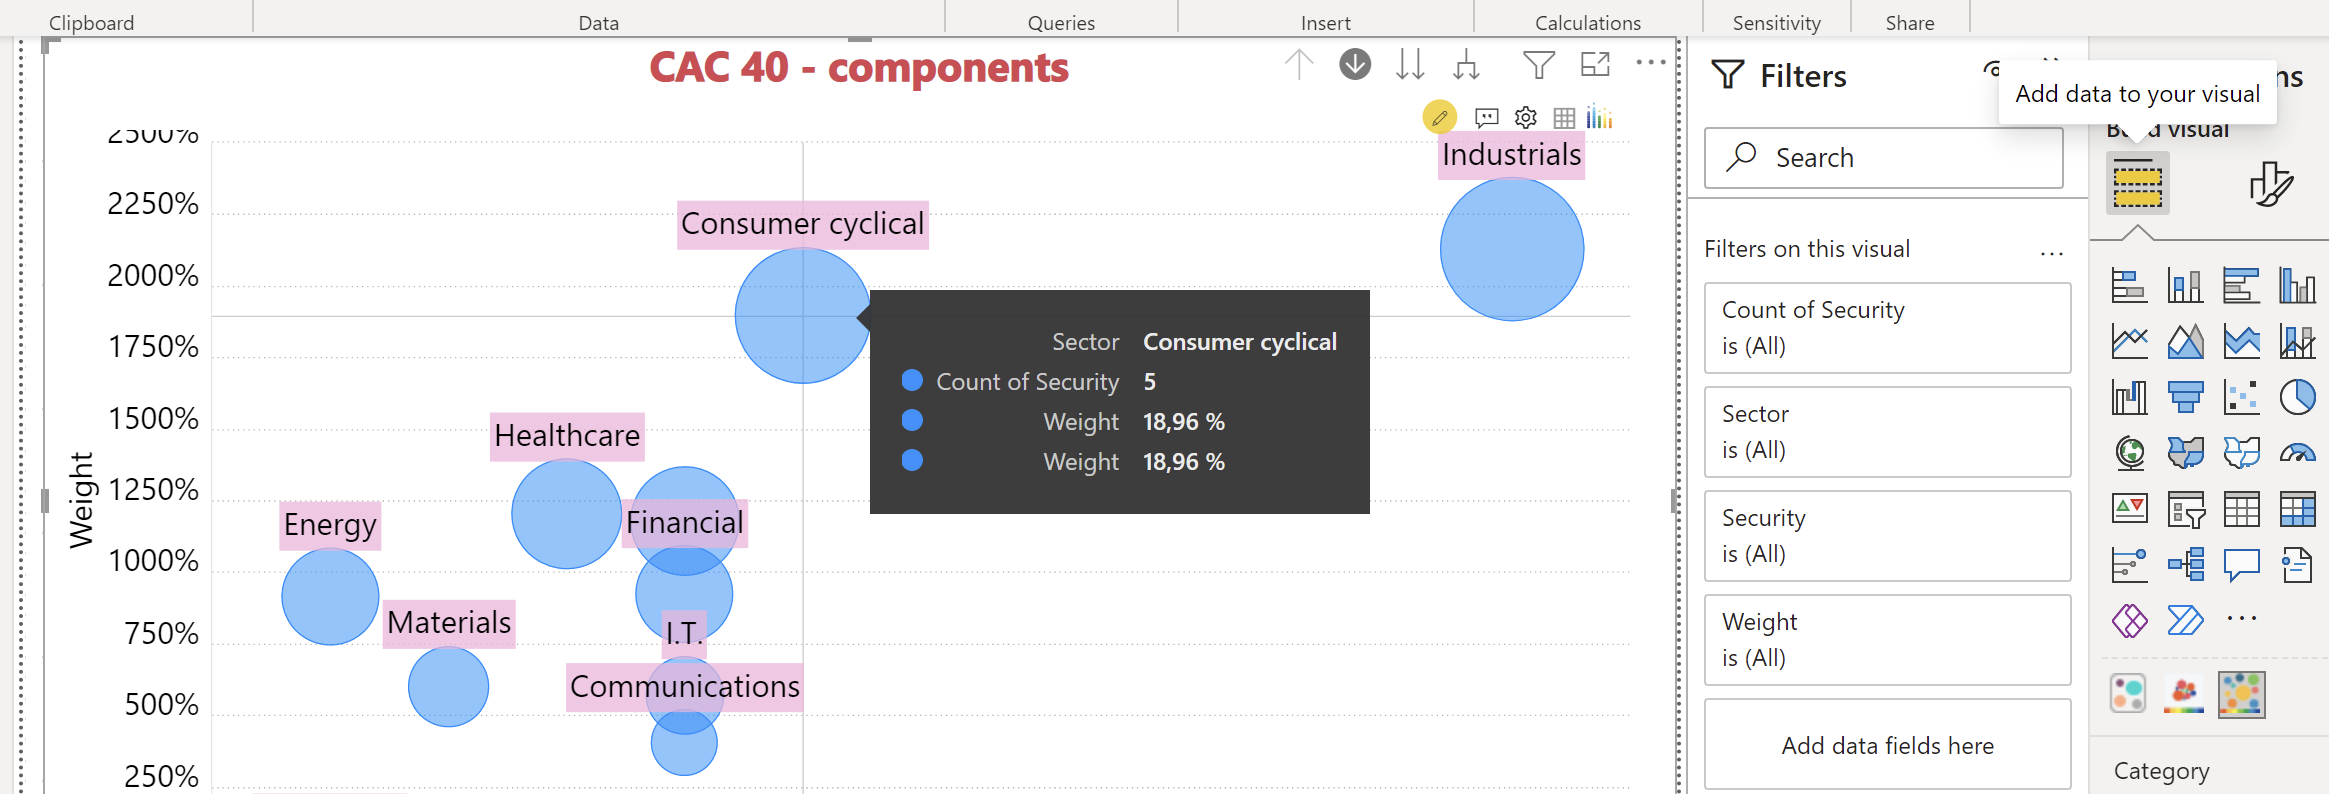Select the CAC 40 - components title
Screen dimensions: 2329x794
(x=859, y=68)
